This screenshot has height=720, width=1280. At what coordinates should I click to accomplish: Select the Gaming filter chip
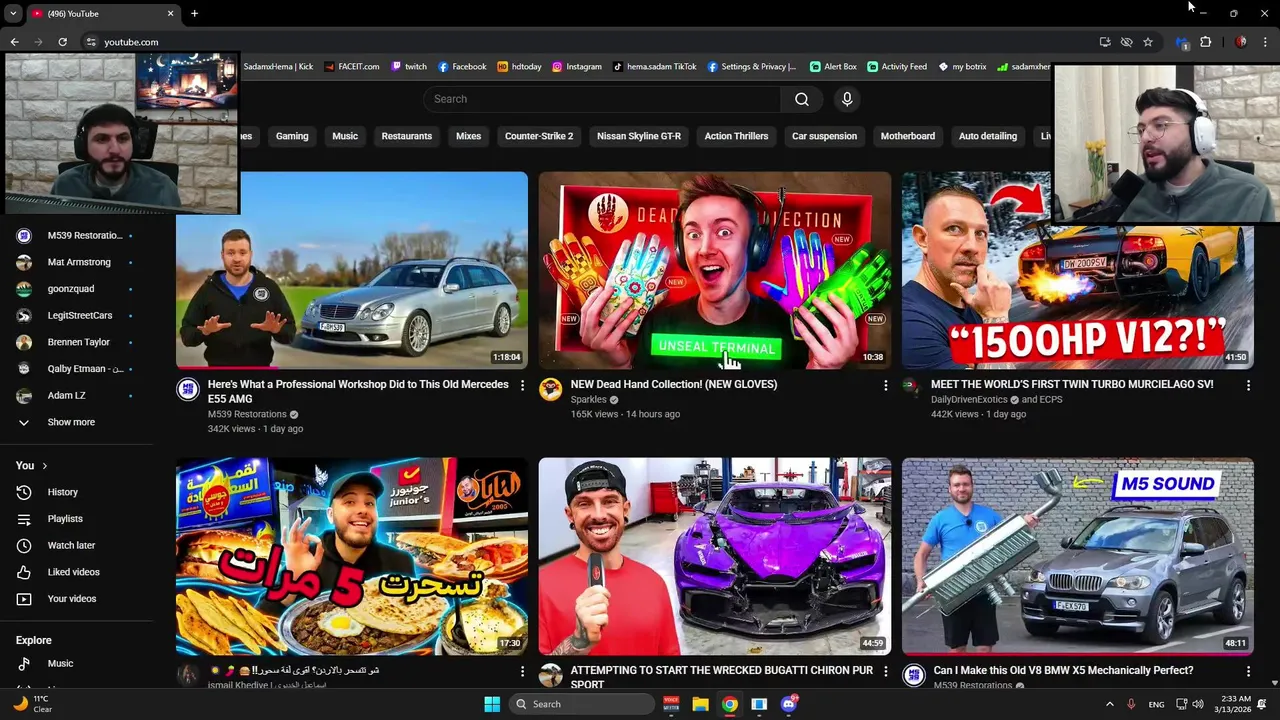coord(292,136)
